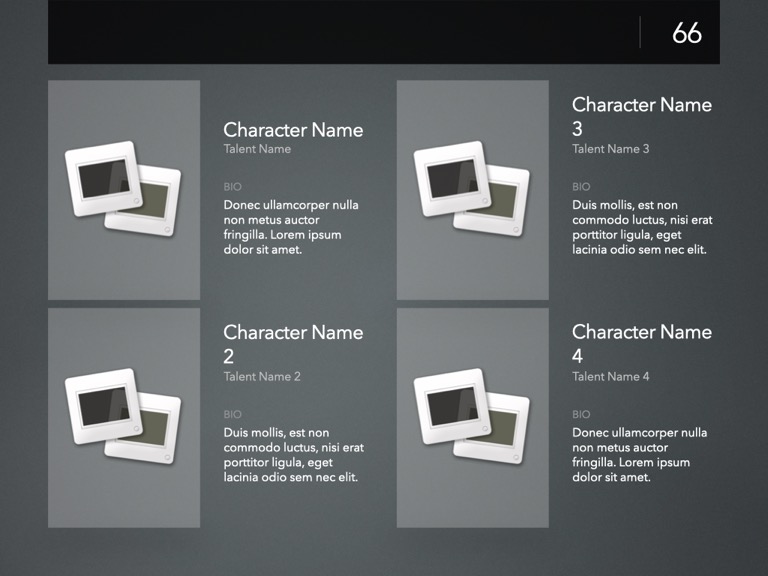Click the unnumbered "Talent Name" subtitle
Screen dimensions: 768x576
click(x=257, y=149)
